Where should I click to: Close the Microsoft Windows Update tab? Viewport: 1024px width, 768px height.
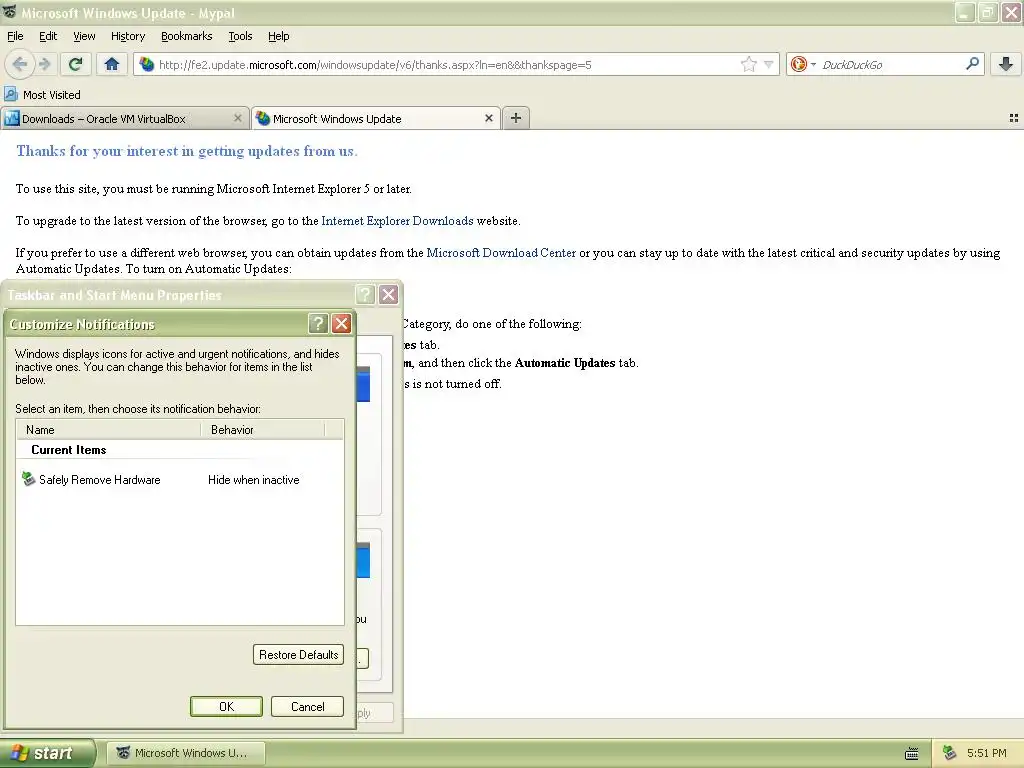pos(488,118)
